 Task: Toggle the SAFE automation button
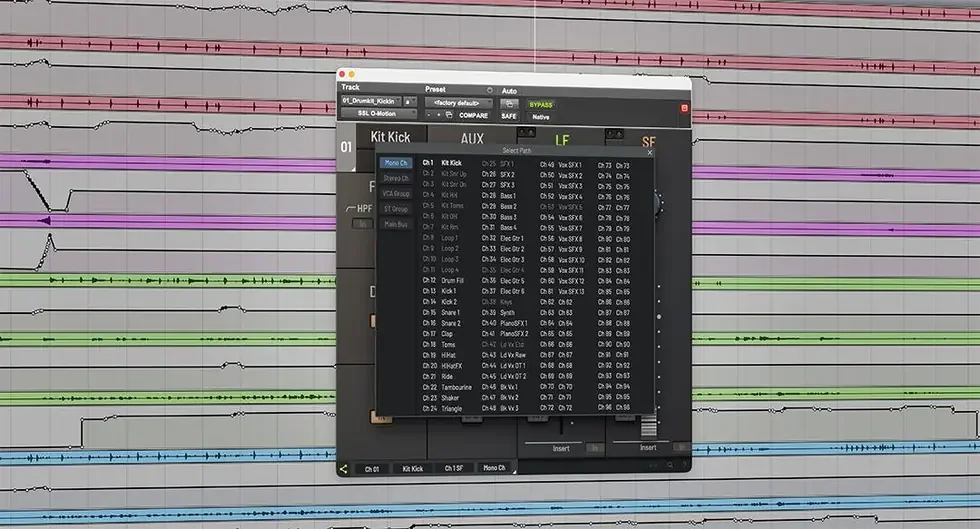tap(509, 116)
